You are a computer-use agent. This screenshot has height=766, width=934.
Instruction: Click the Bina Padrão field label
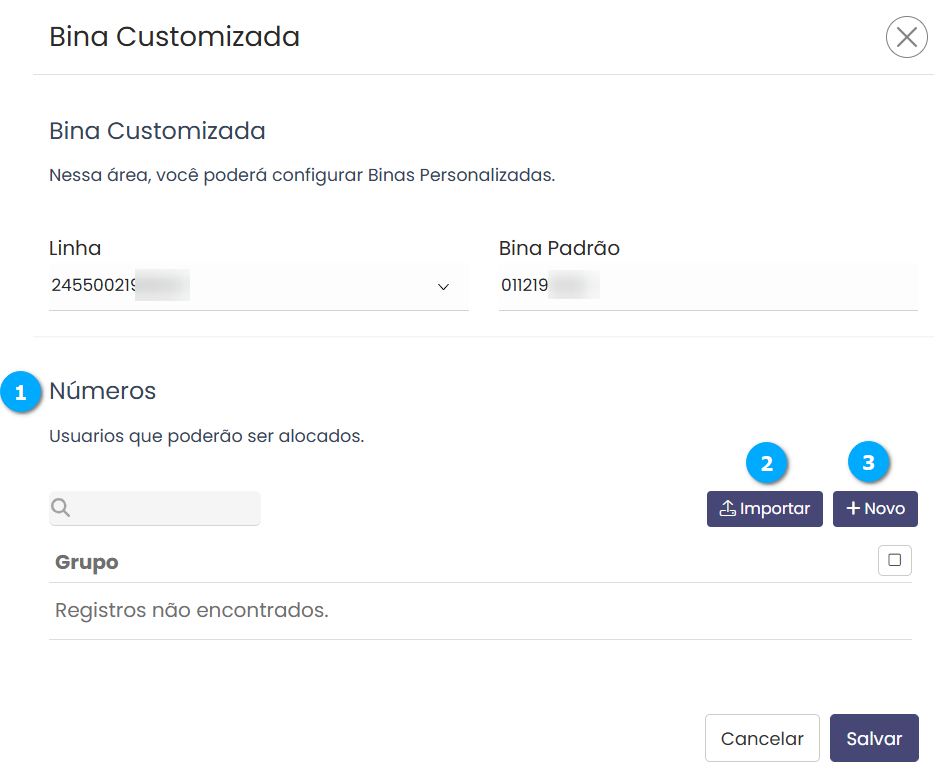(x=559, y=248)
